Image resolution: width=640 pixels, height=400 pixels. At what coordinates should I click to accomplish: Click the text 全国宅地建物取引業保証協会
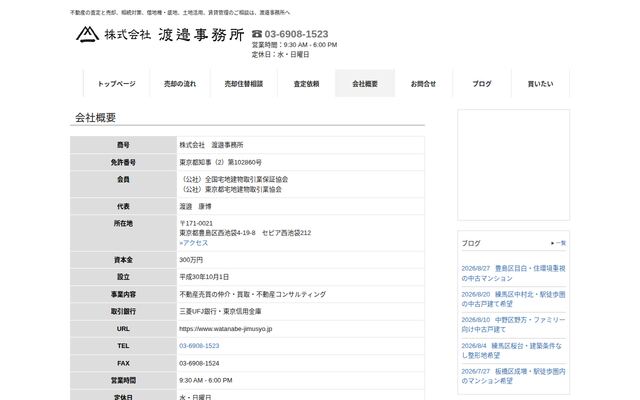247,179
